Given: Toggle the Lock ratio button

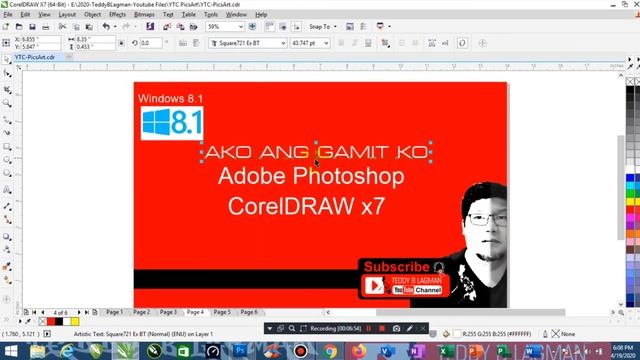Looking at the screenshot, I should [x=121, y=43].
